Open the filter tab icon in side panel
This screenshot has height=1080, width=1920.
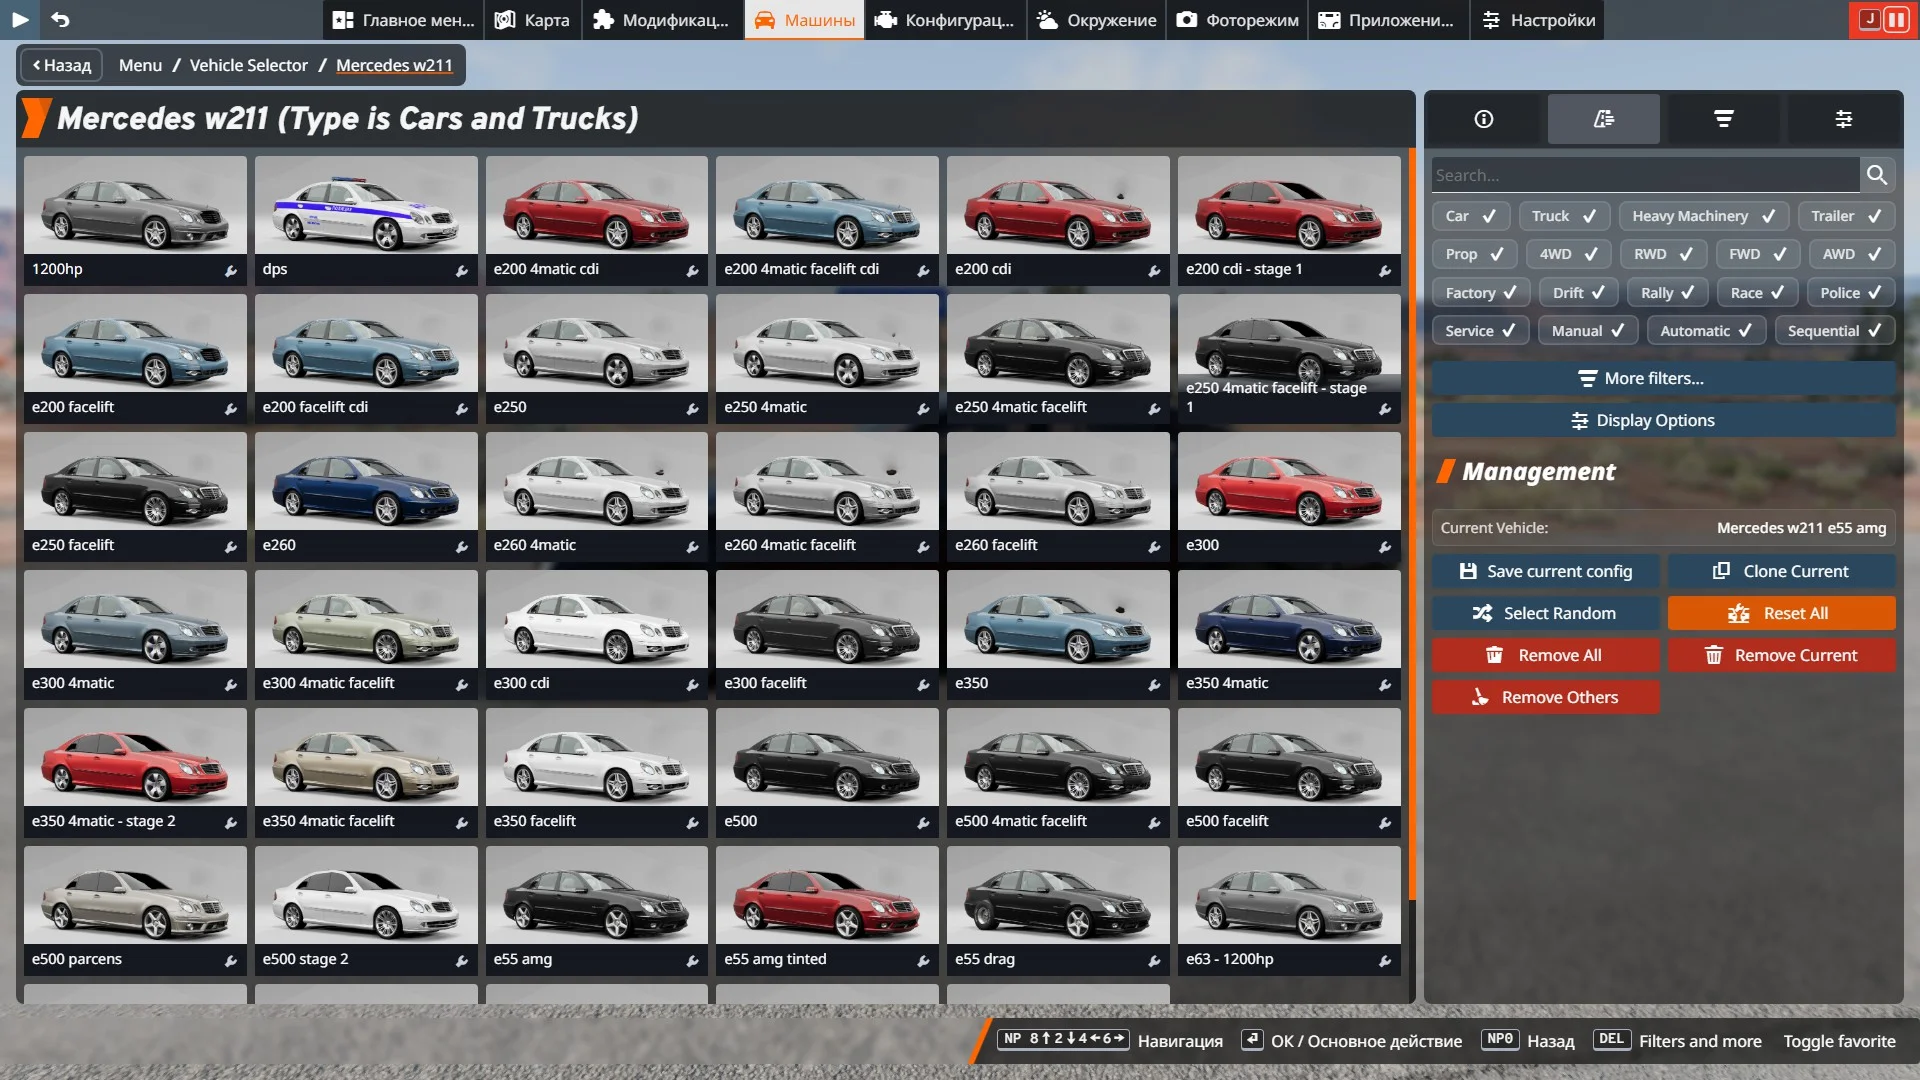coord(1724,119)
